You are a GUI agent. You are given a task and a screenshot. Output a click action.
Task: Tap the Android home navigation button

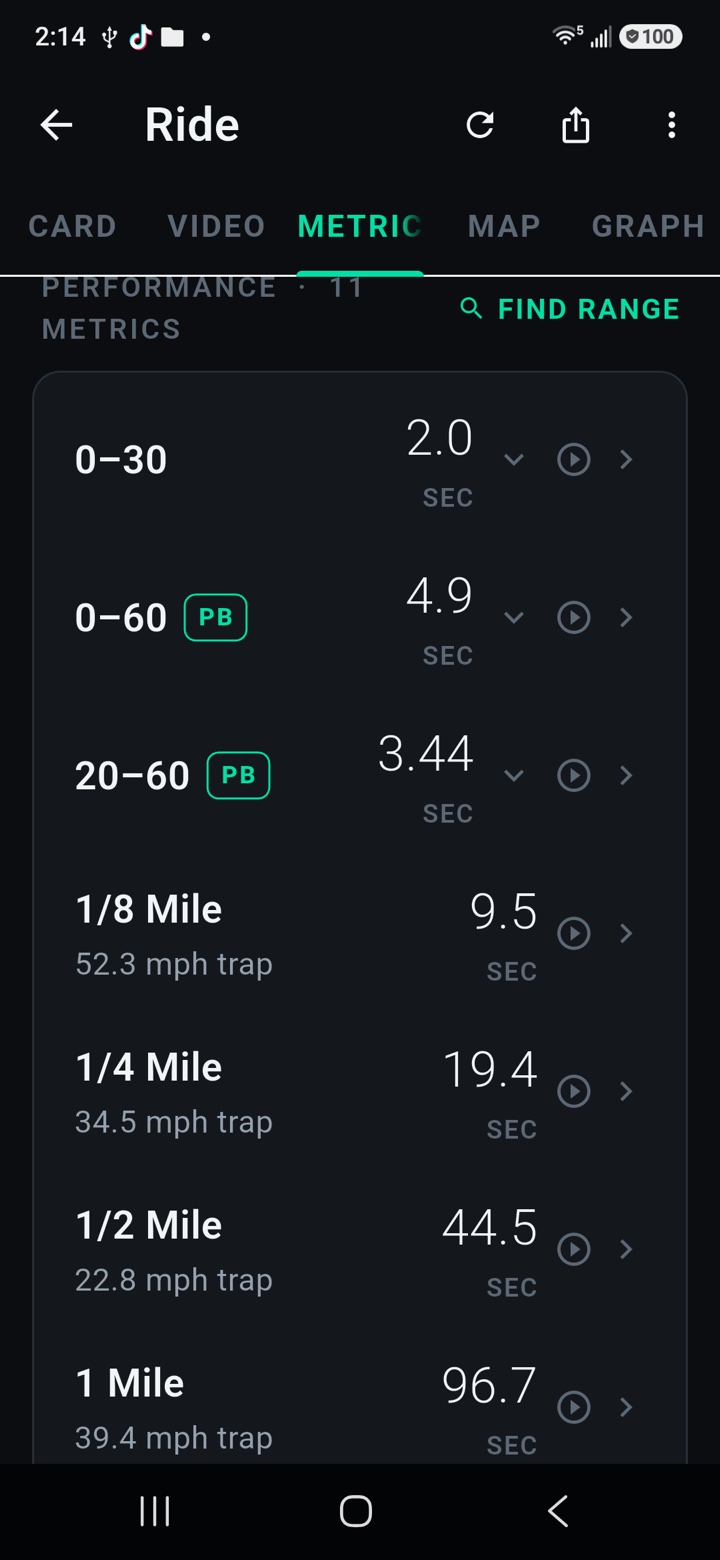(356, 1511)
